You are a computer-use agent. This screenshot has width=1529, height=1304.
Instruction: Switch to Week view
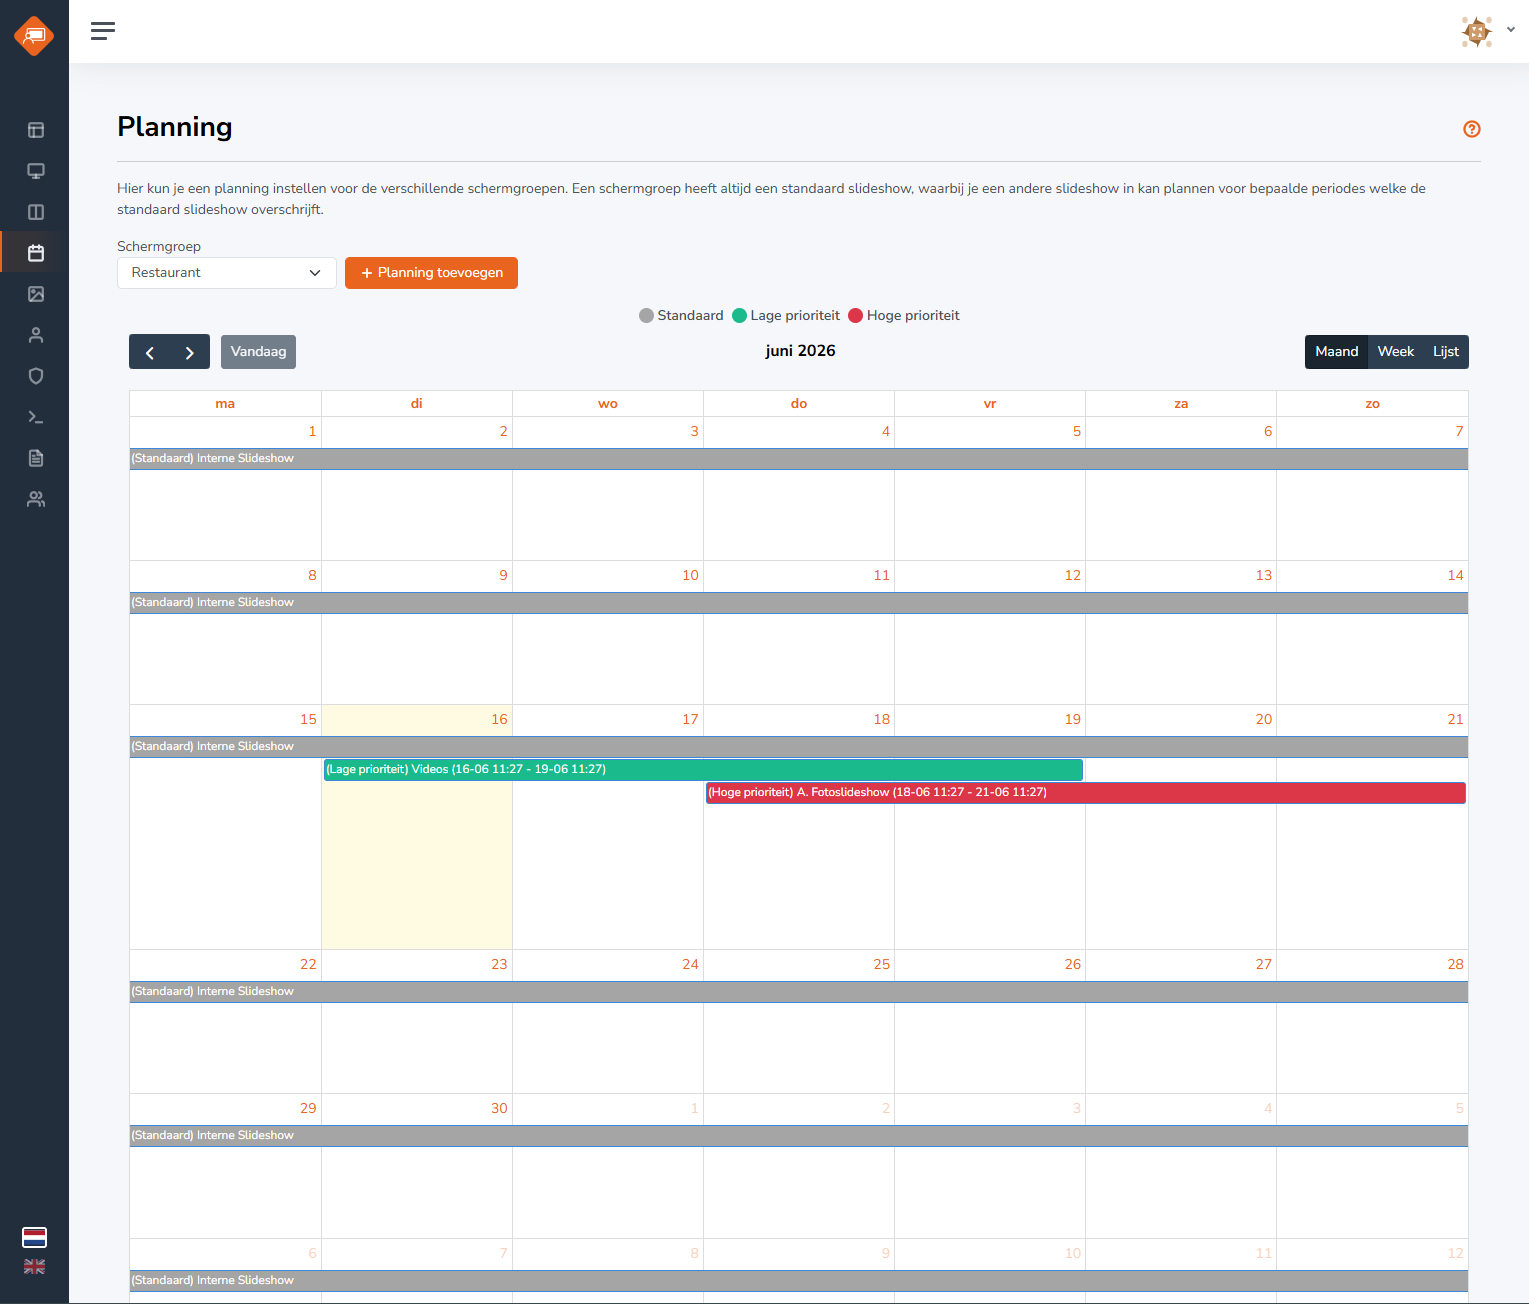click(x=1395, y=352)
